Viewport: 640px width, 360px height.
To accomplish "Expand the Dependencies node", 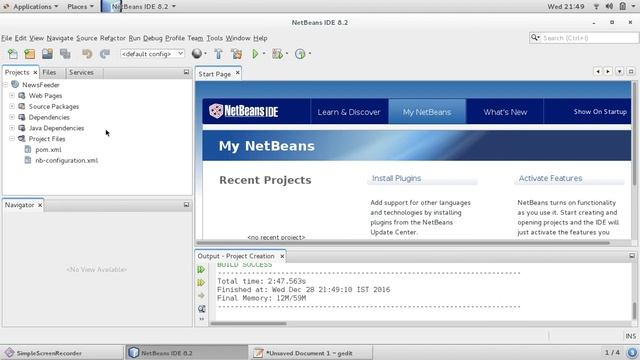I will (12, 117).
